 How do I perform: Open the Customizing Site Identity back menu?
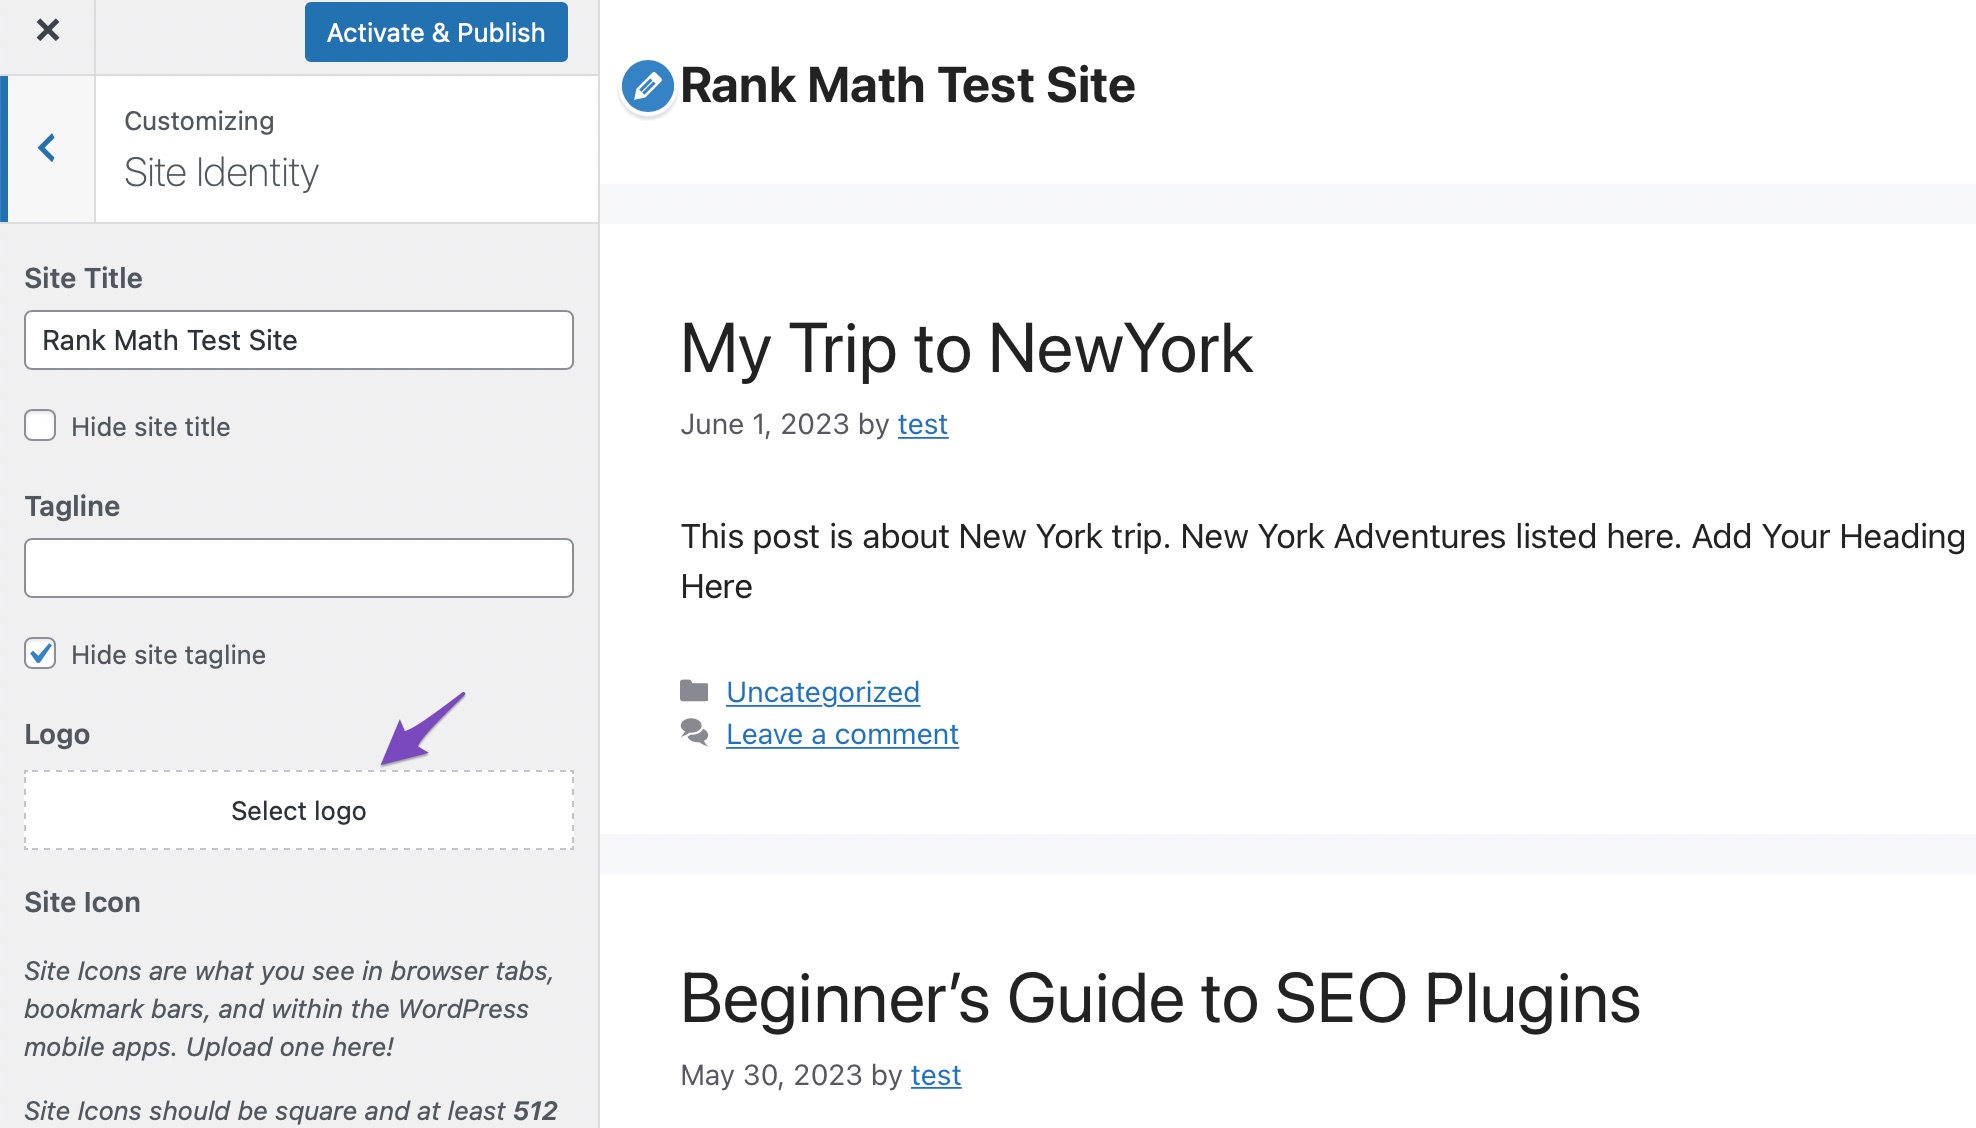tap(48, 147)
